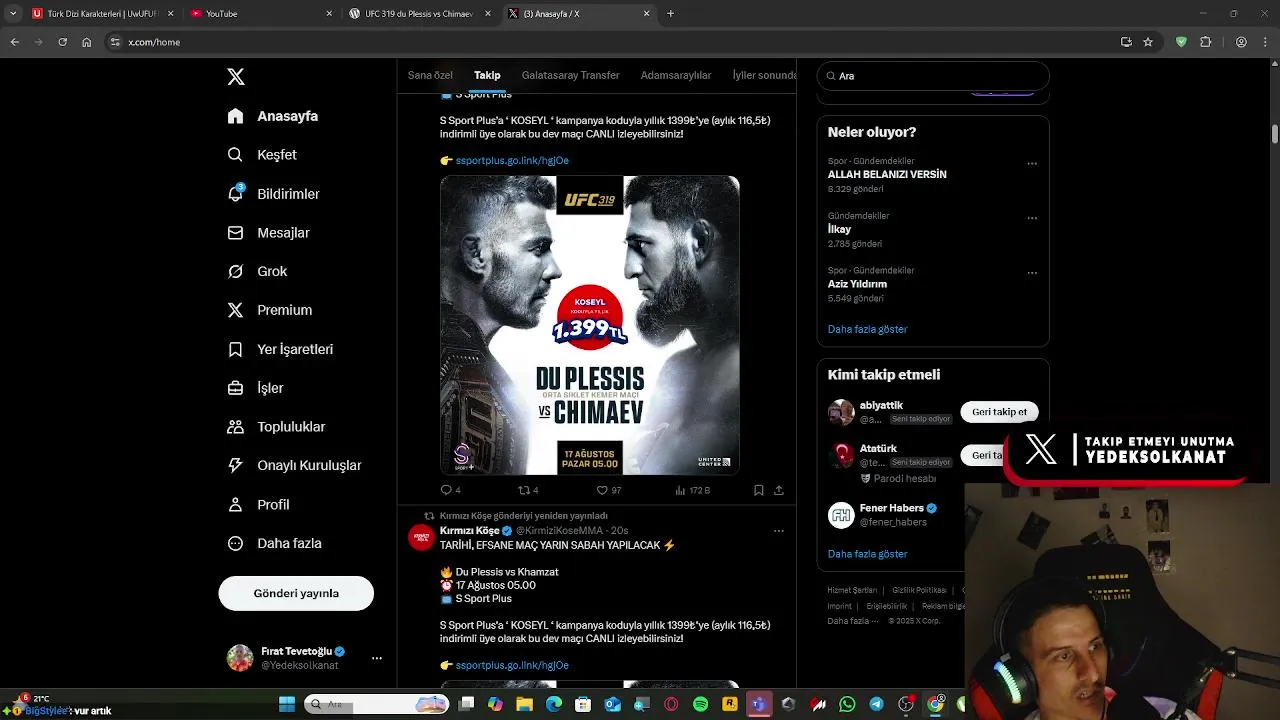This screenshot has width=1280, height=720.
Task: Open trend ALLAH BELANIZI VERSİN
Action: 887,174
